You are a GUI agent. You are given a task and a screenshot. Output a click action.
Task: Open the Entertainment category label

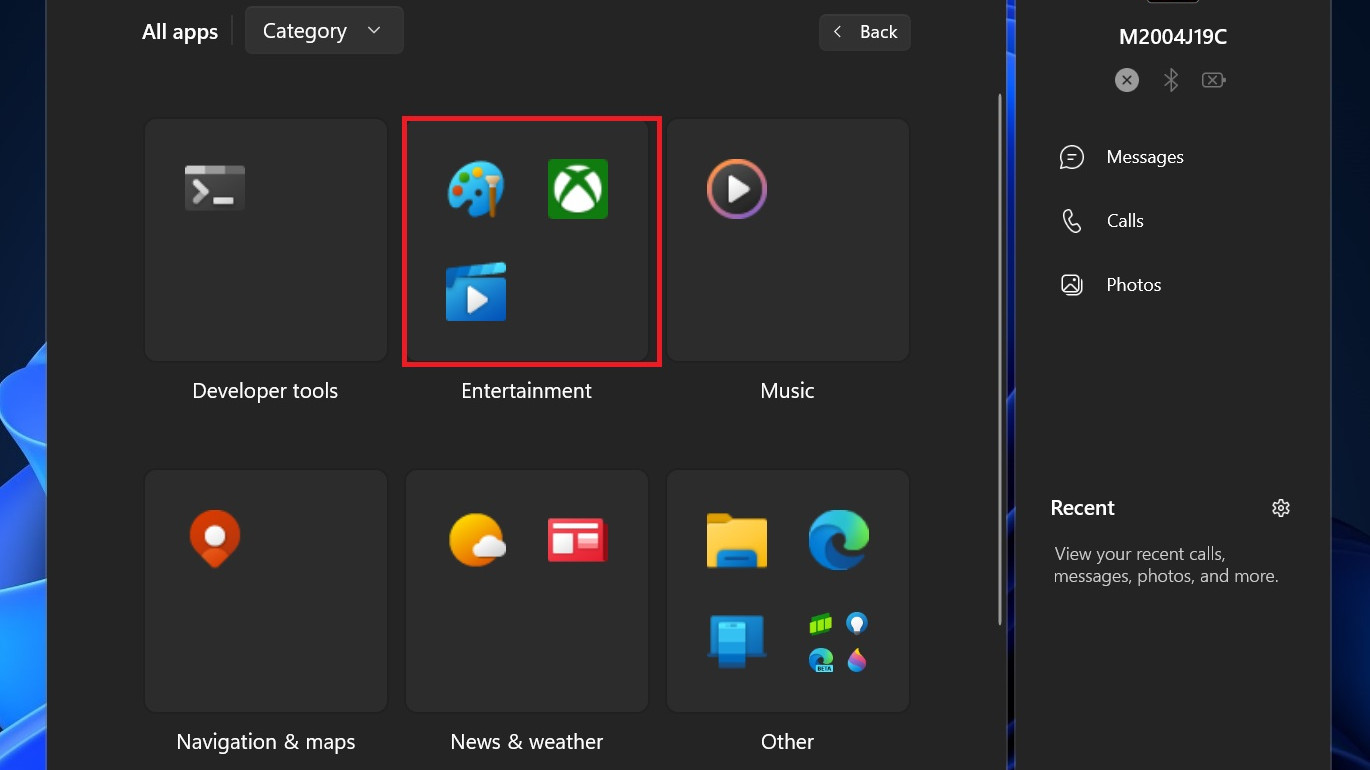pos(527,391)
